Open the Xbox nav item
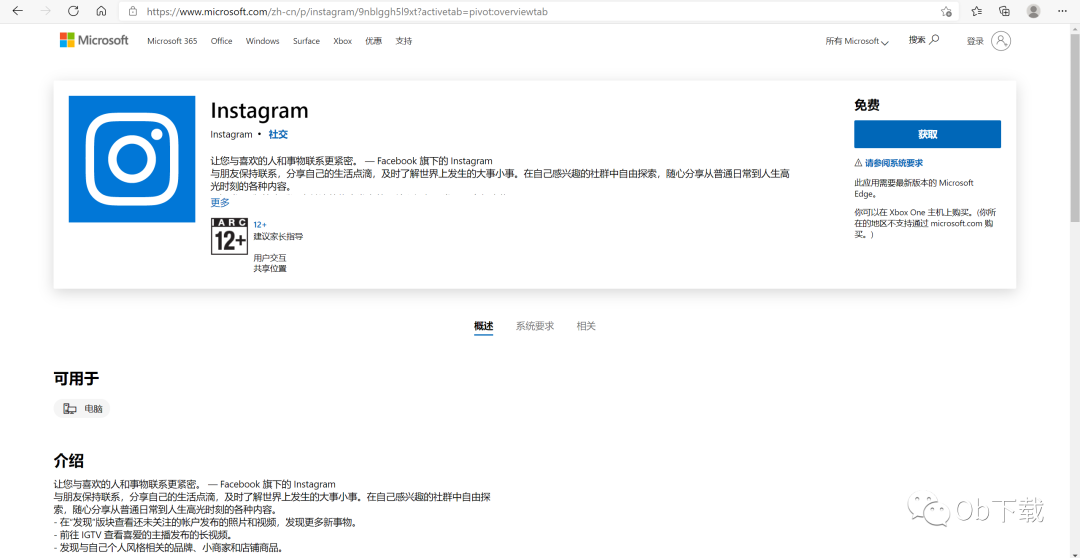Image resolution: width=1080 pixels, height=558 pixels. point(342,41)
